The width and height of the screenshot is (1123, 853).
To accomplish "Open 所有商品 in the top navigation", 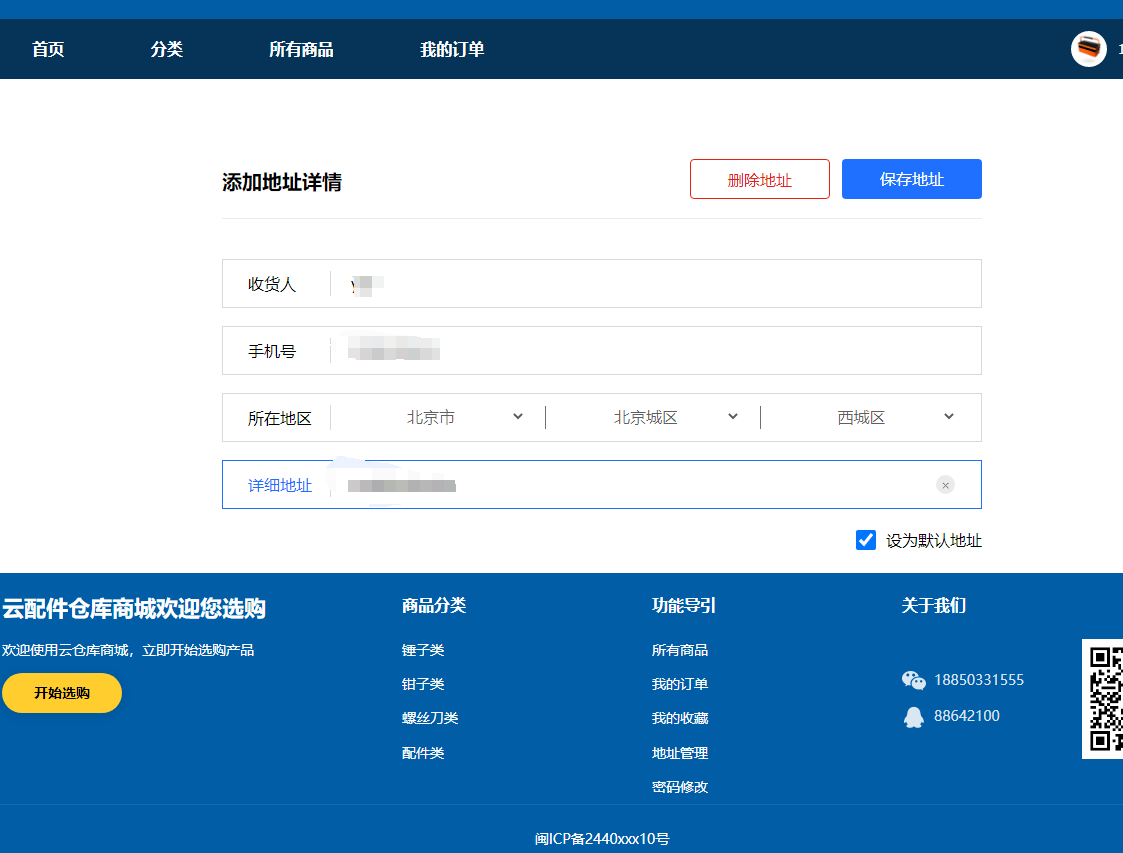I will pos(301,49).
